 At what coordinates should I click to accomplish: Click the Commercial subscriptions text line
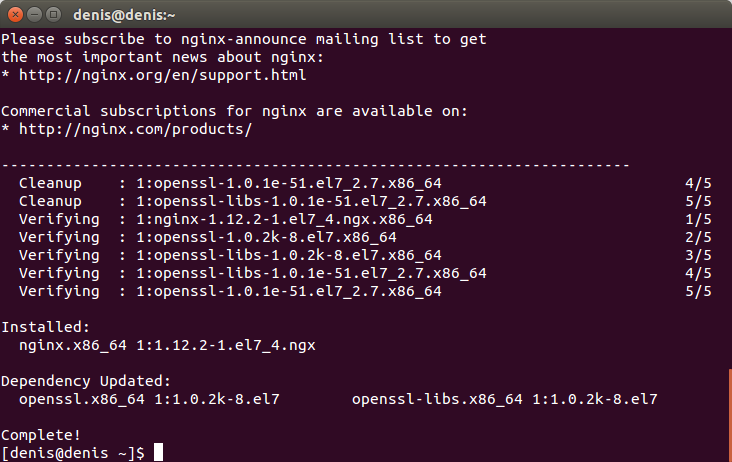(x=234, y=111)
